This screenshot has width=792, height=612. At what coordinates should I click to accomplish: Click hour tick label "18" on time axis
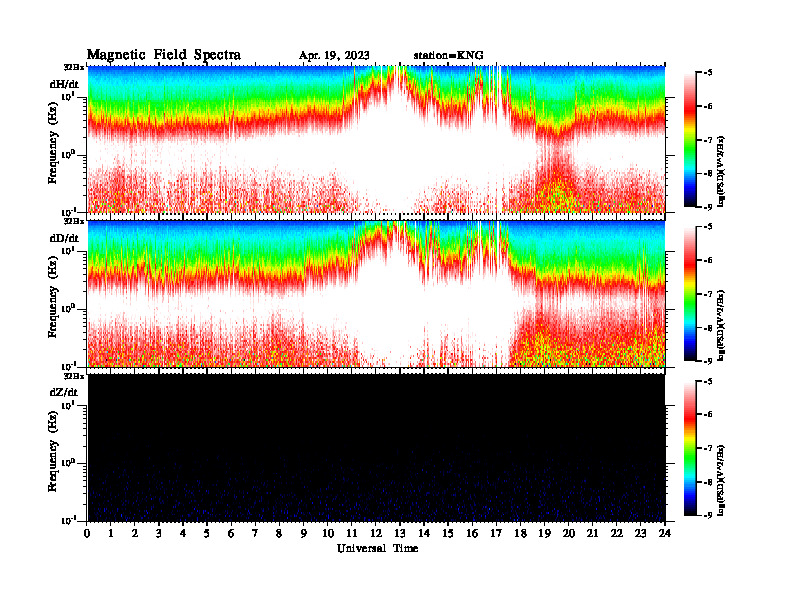coord(520,534)
